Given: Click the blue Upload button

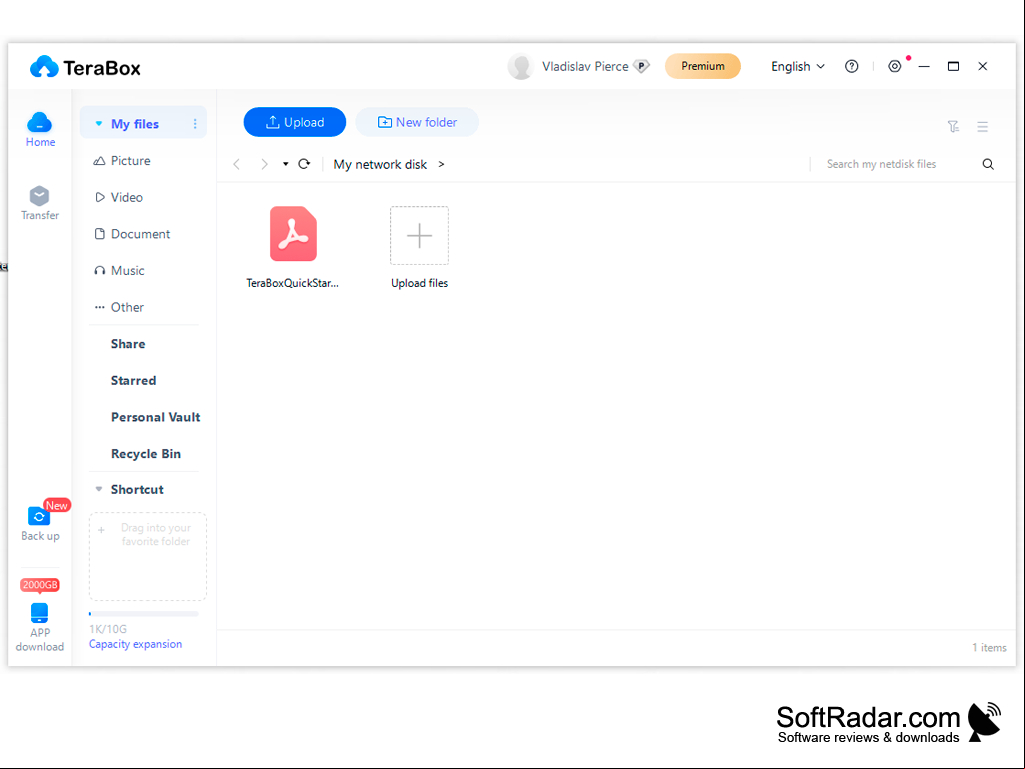Looking at the screenshot, I should pyautogui.click(x=295, y=122).
